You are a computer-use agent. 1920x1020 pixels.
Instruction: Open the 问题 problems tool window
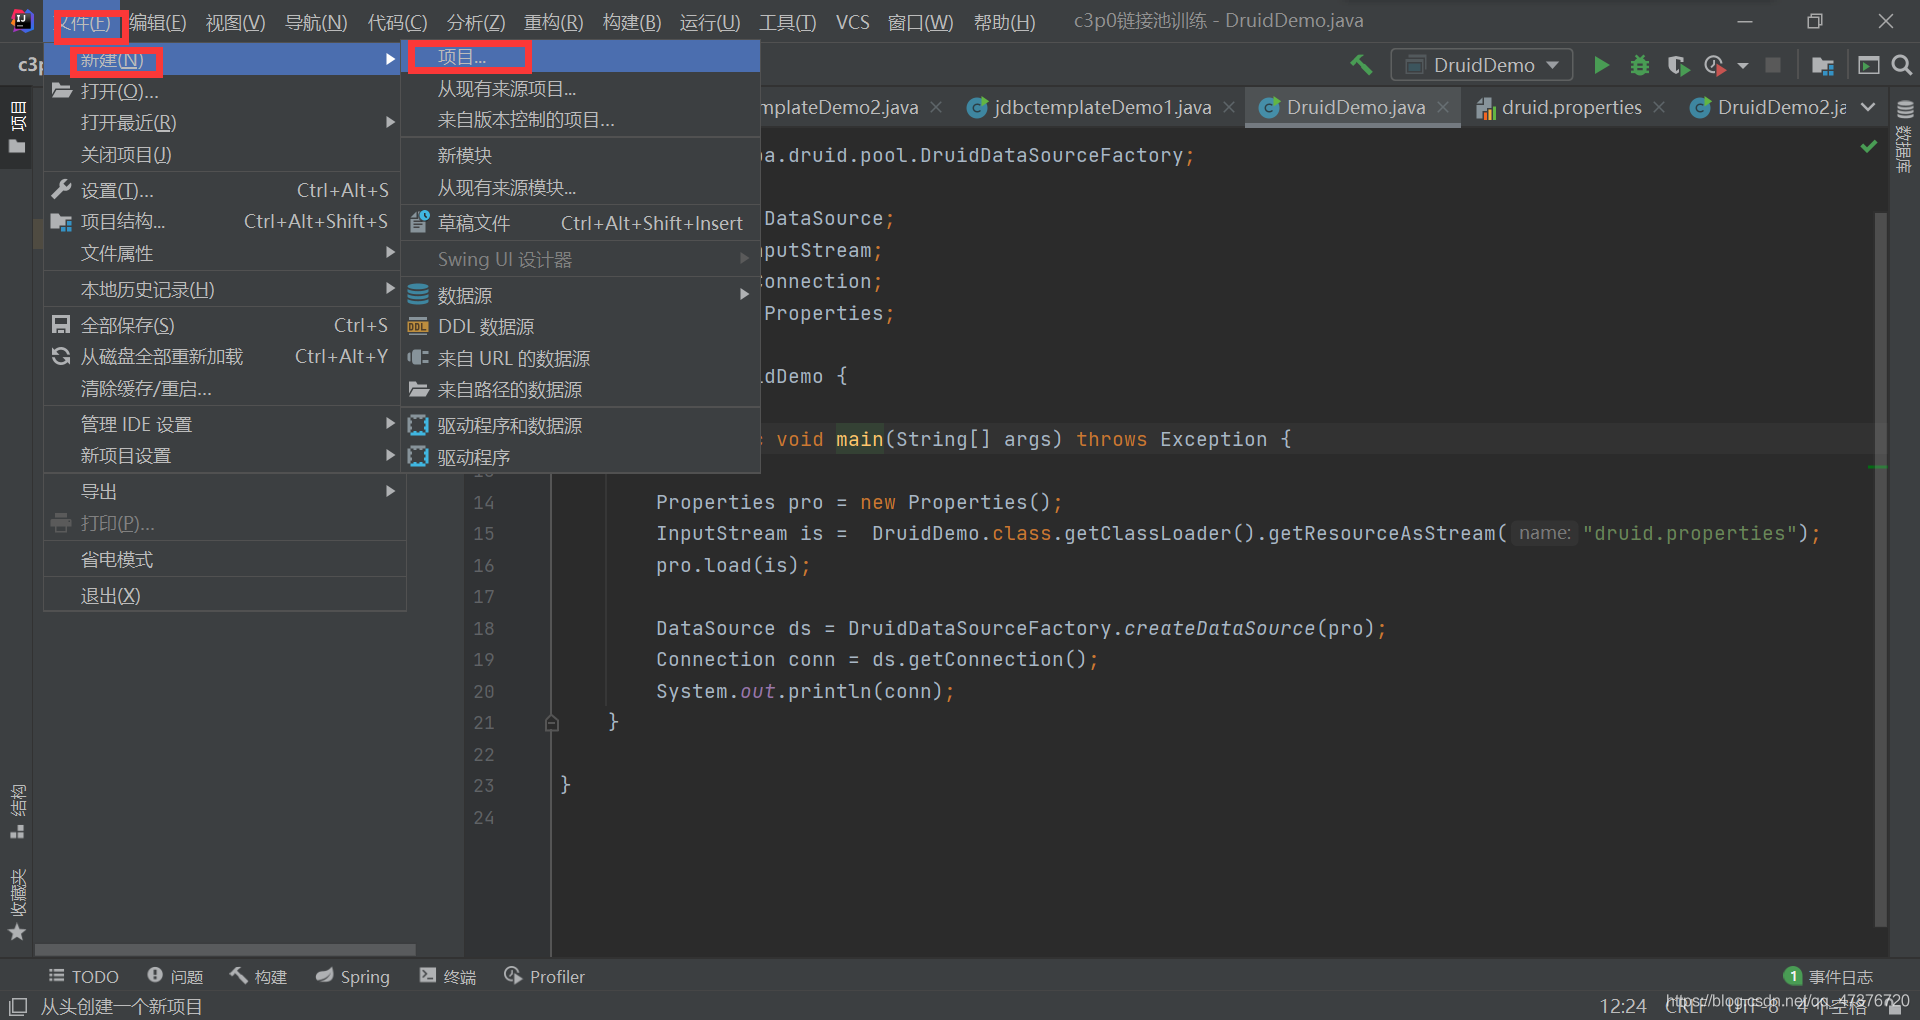(175, 977)
